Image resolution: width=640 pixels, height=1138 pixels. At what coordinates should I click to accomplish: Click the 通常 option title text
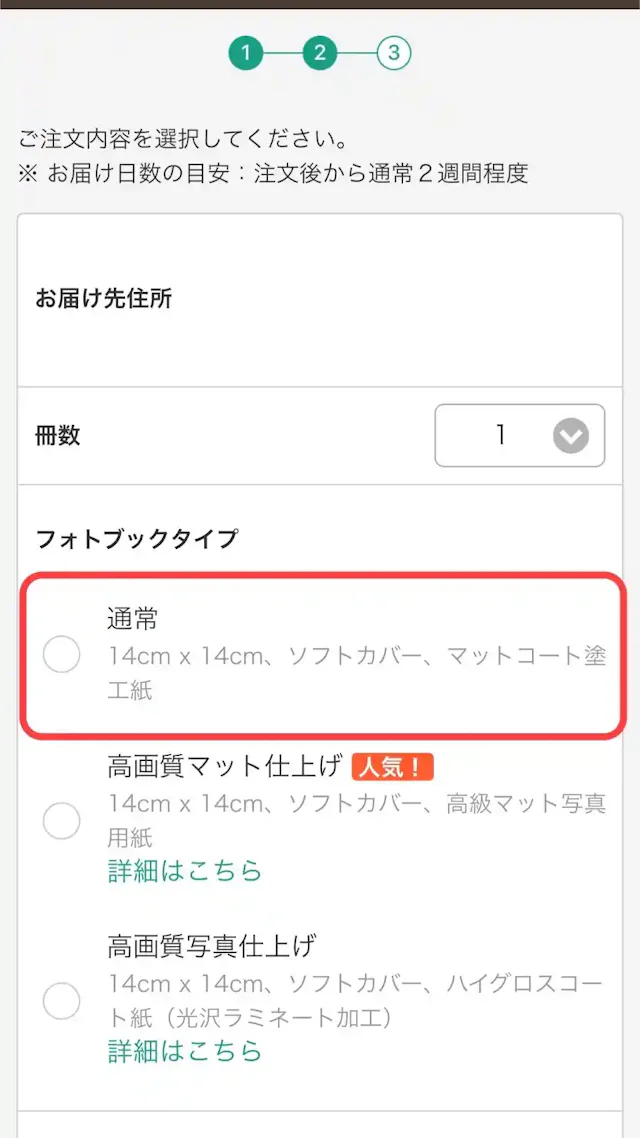point(133,619)
